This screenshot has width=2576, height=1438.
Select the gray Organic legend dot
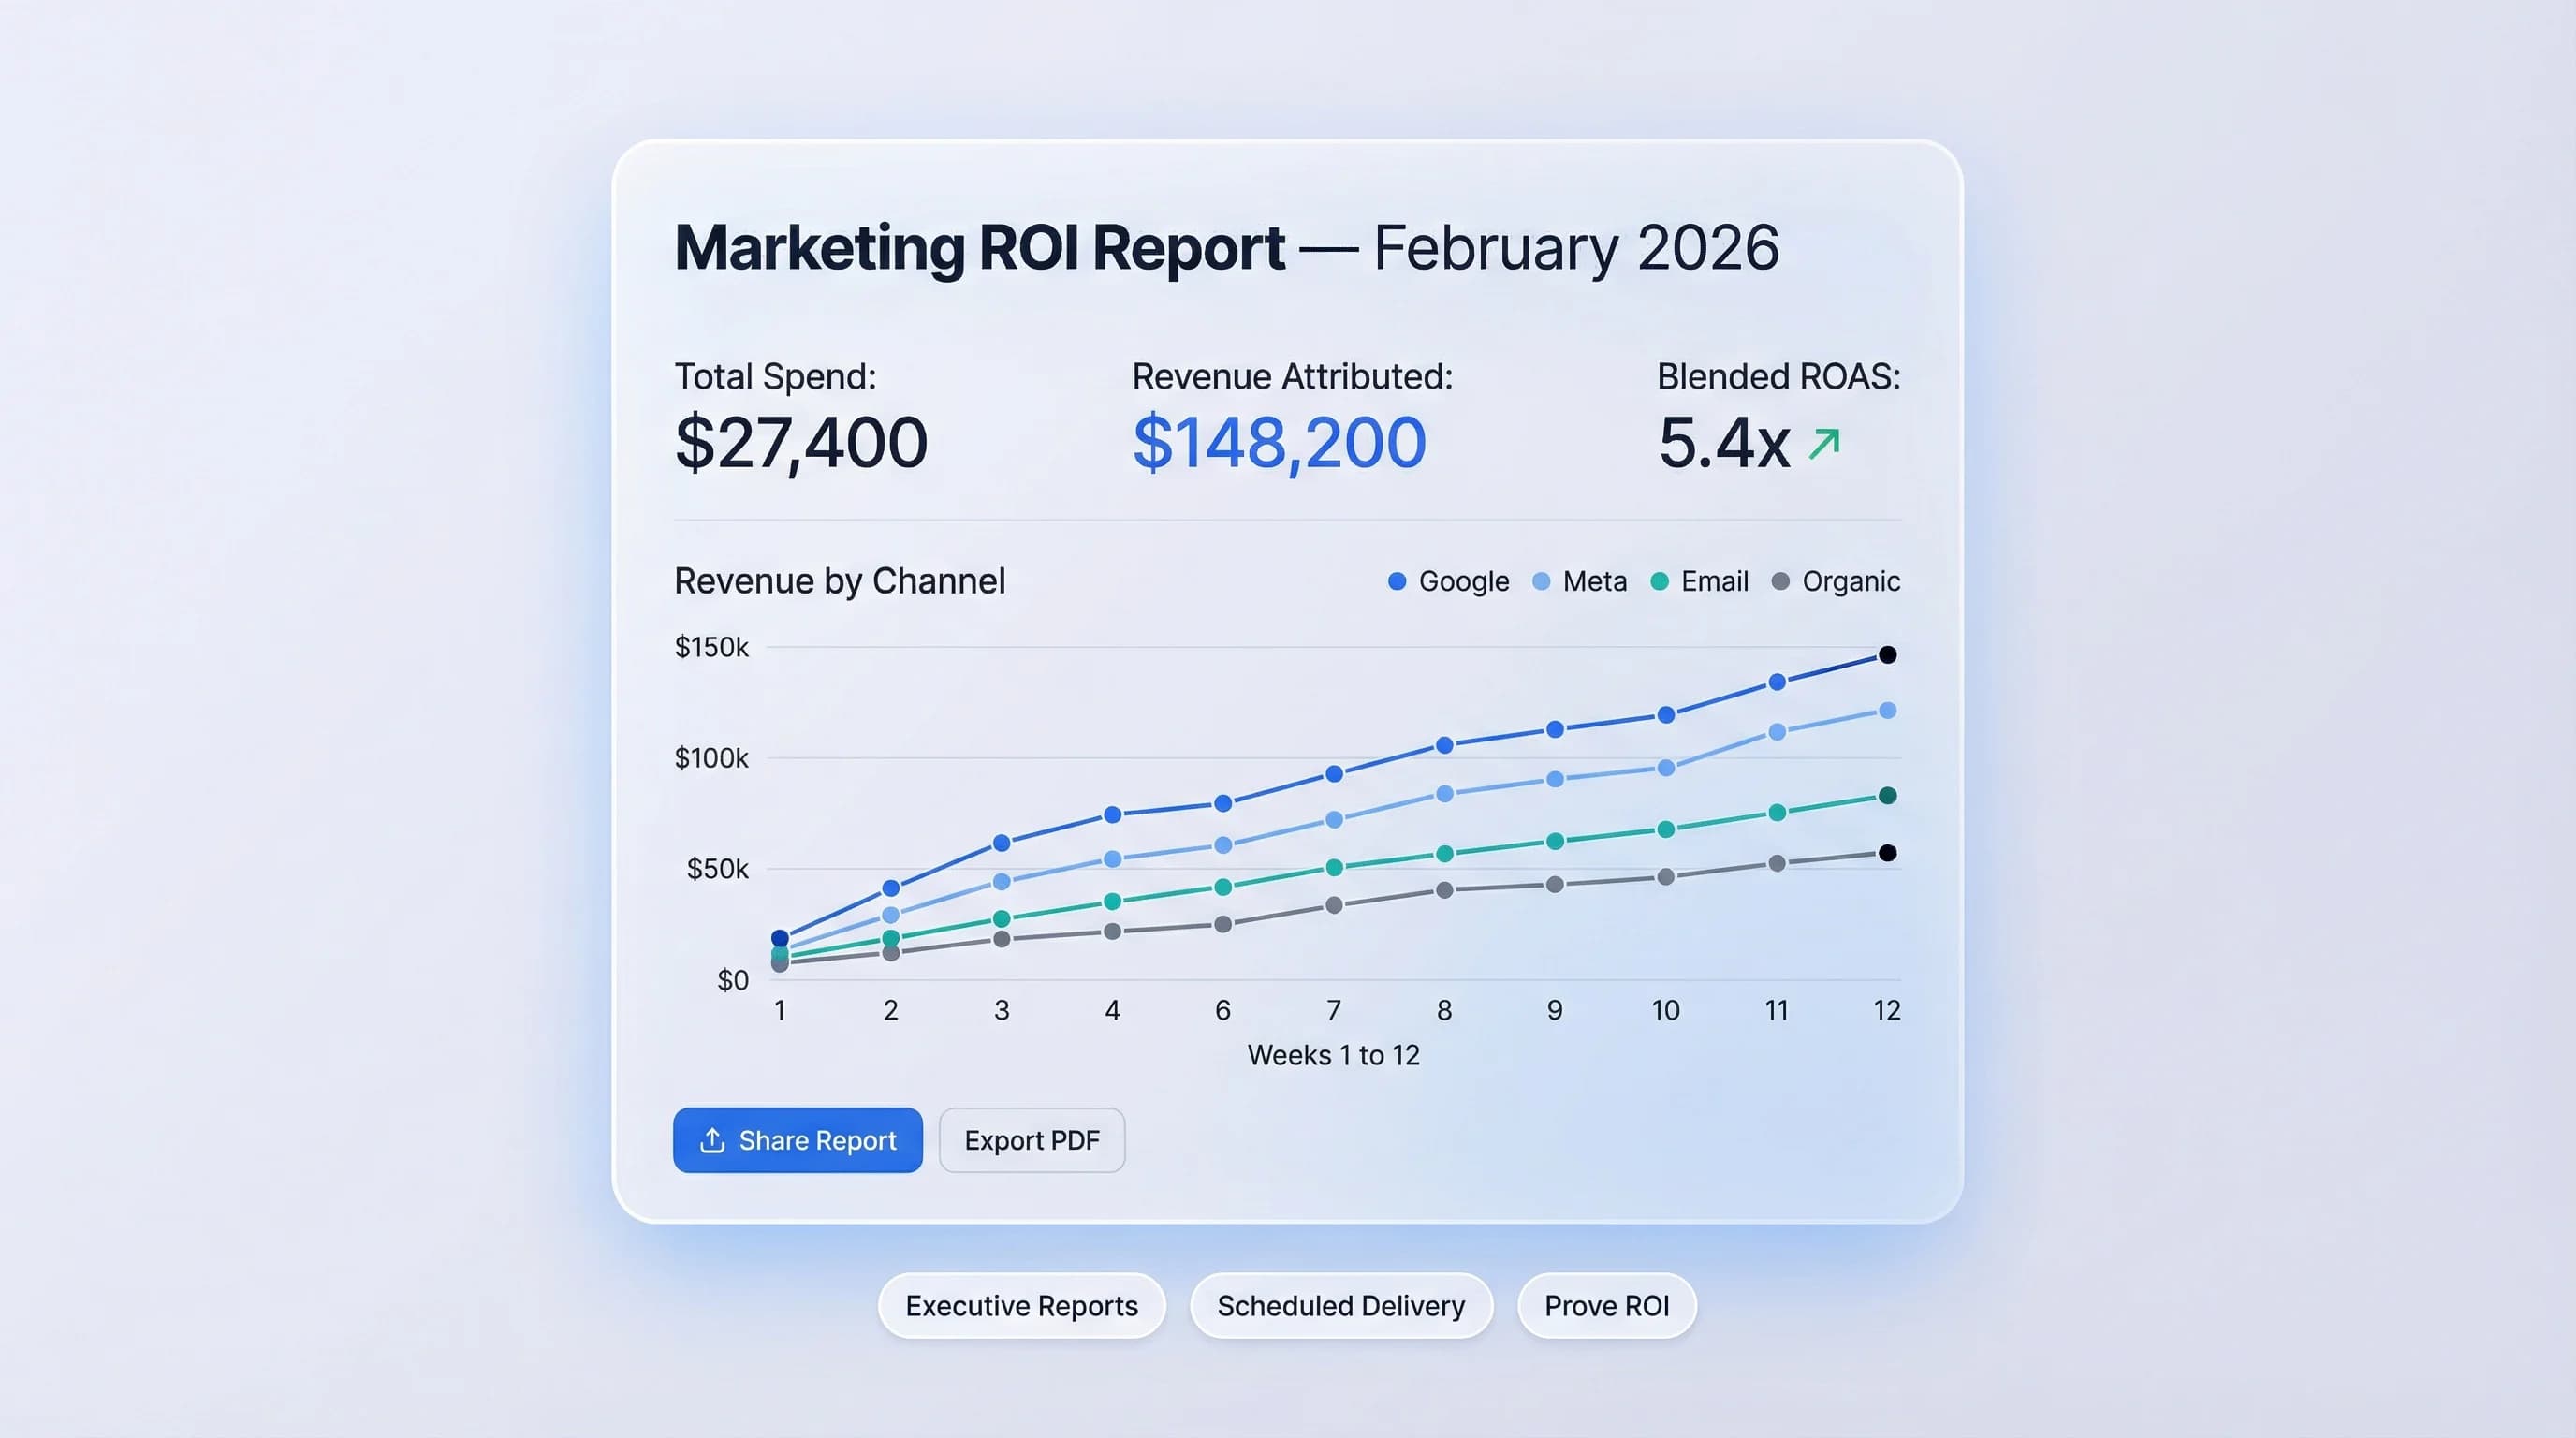(1781, 580)
